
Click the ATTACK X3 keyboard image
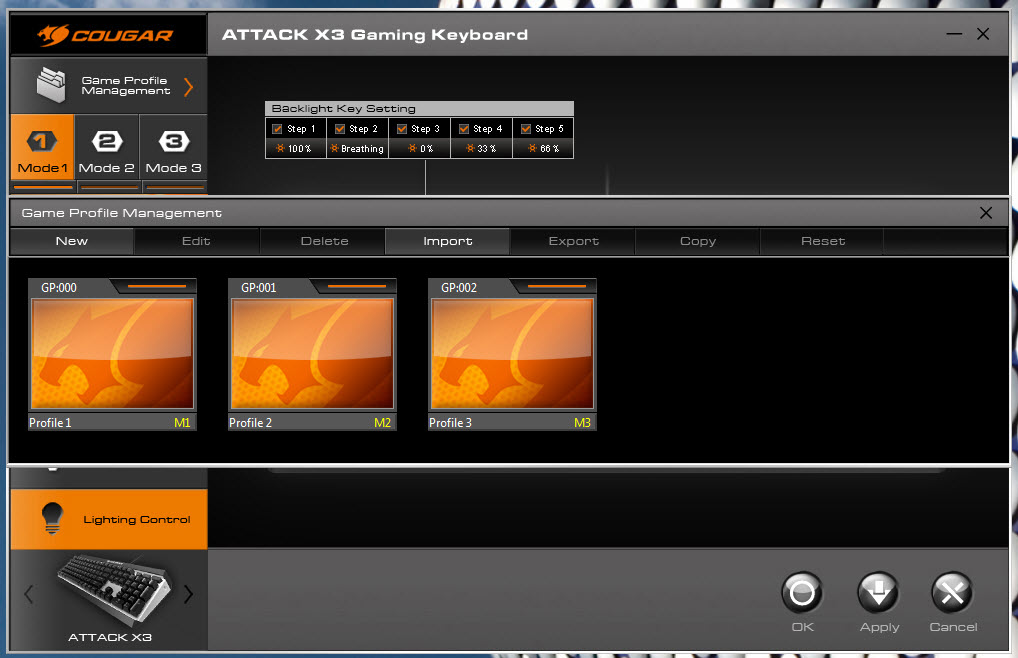point(114,591)
